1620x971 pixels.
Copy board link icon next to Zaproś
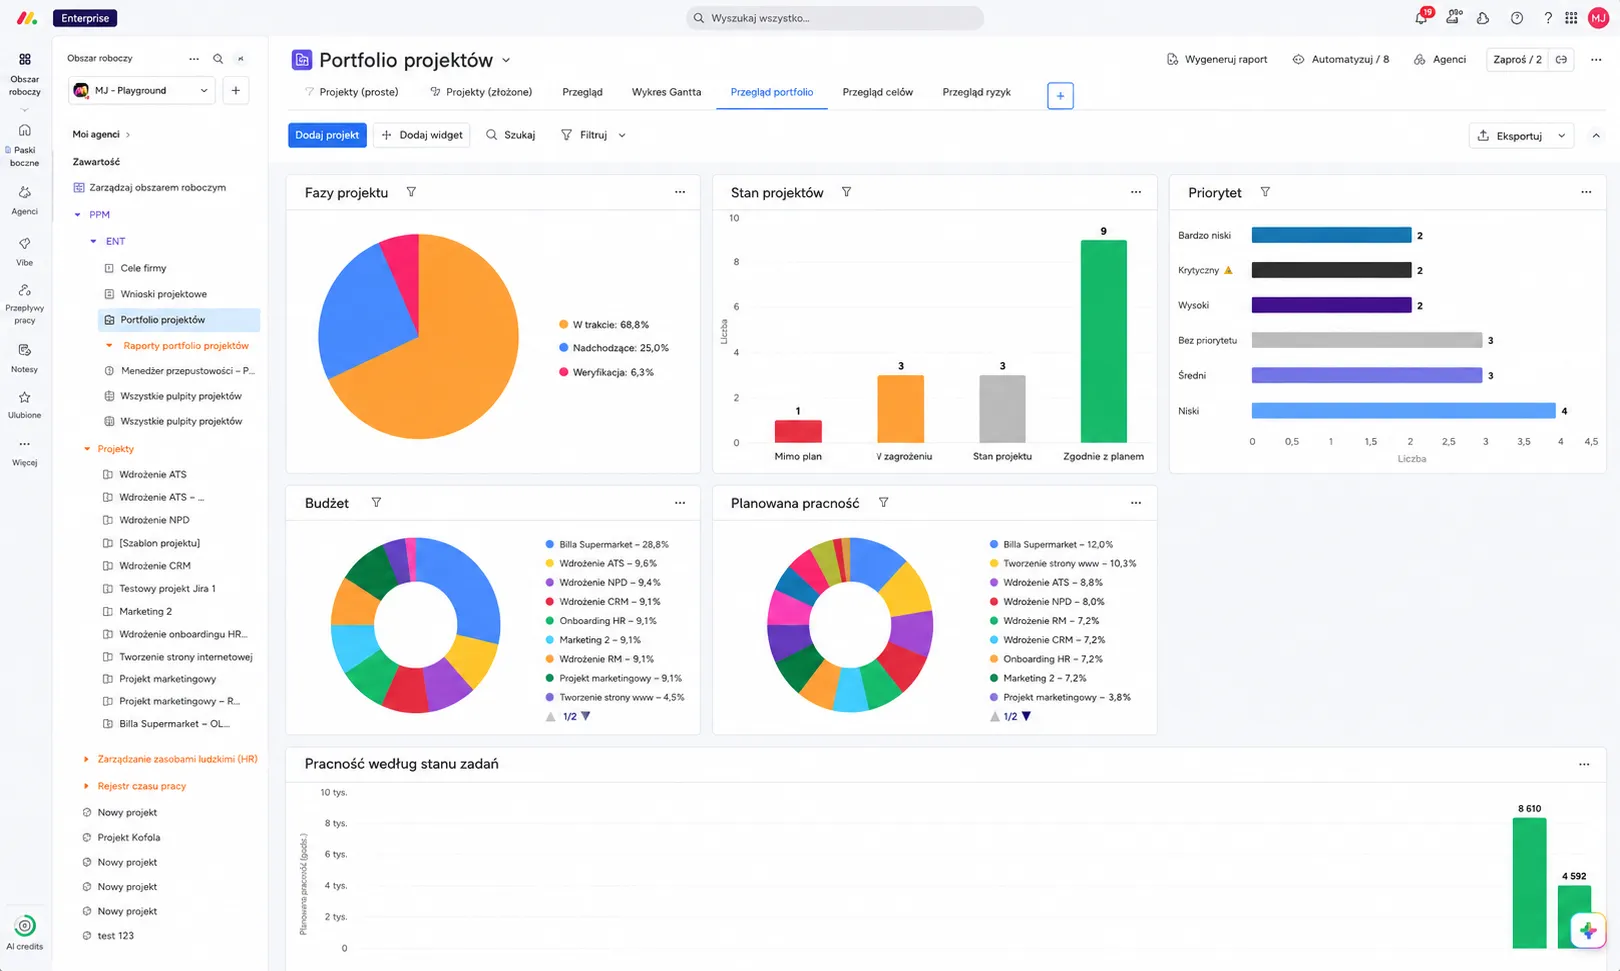(1561, 60)
